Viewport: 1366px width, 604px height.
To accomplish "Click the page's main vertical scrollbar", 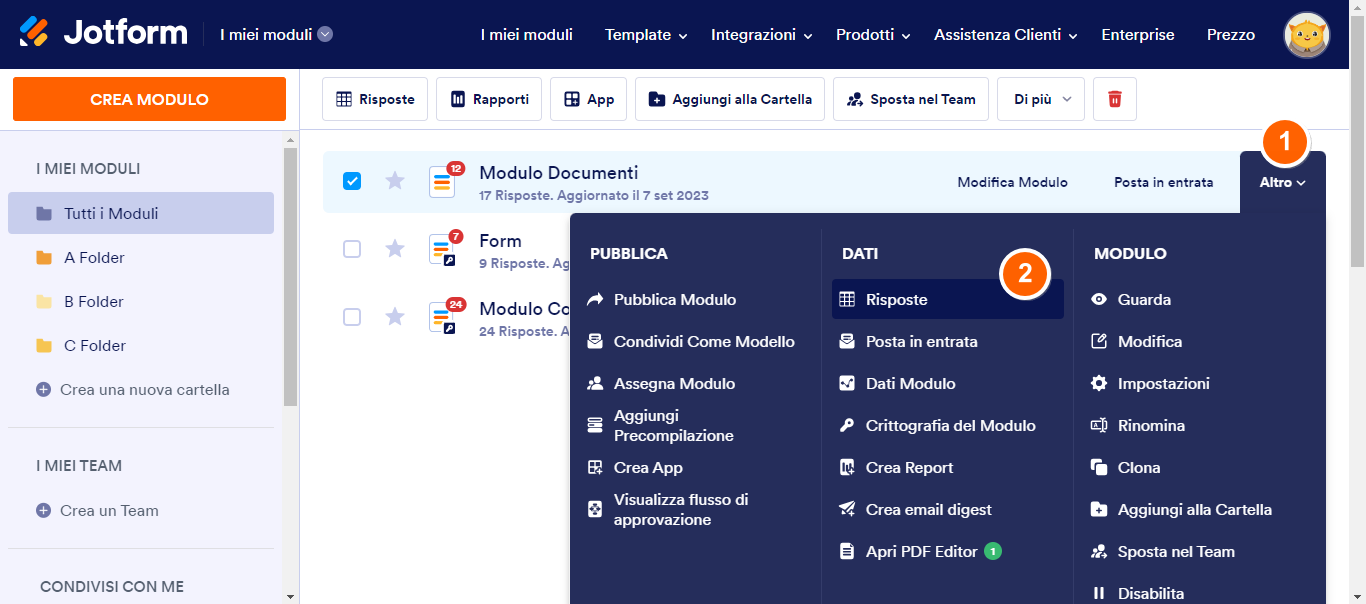I will point(1357,140).
